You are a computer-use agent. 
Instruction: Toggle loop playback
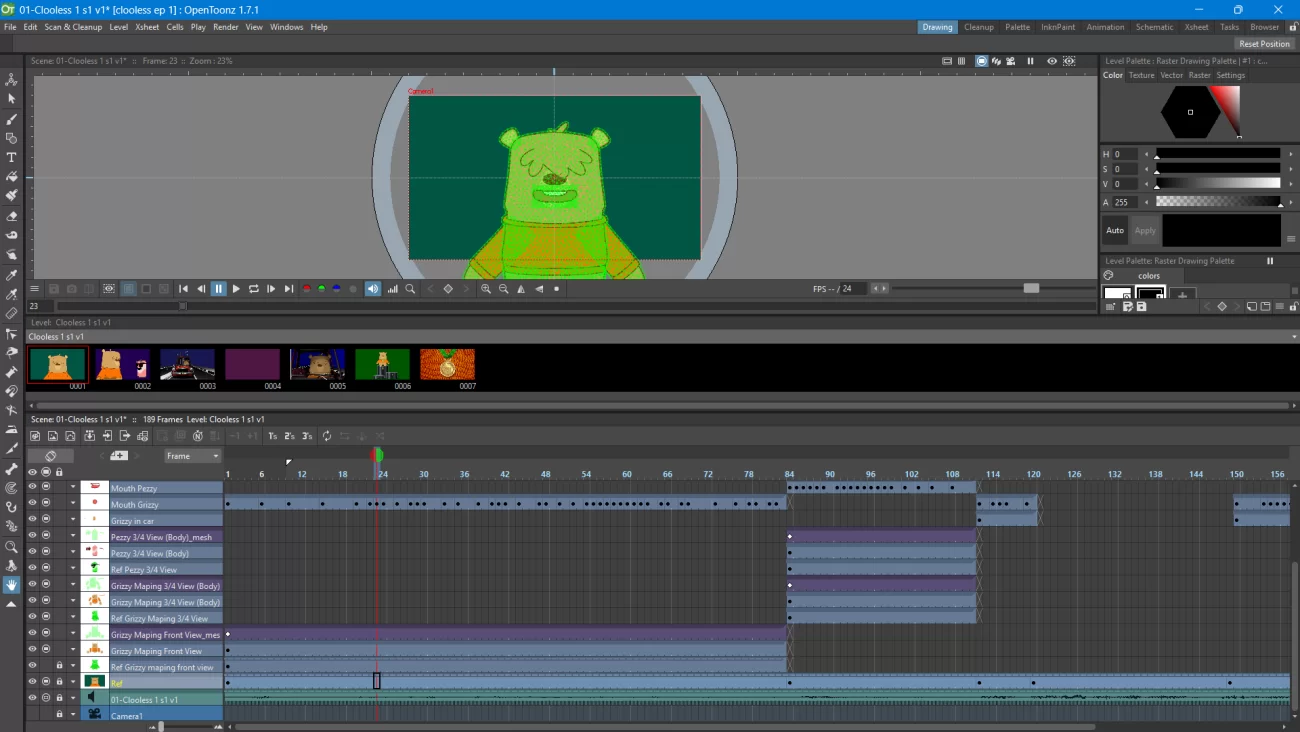pyautogui.click(x=254, y=289)
